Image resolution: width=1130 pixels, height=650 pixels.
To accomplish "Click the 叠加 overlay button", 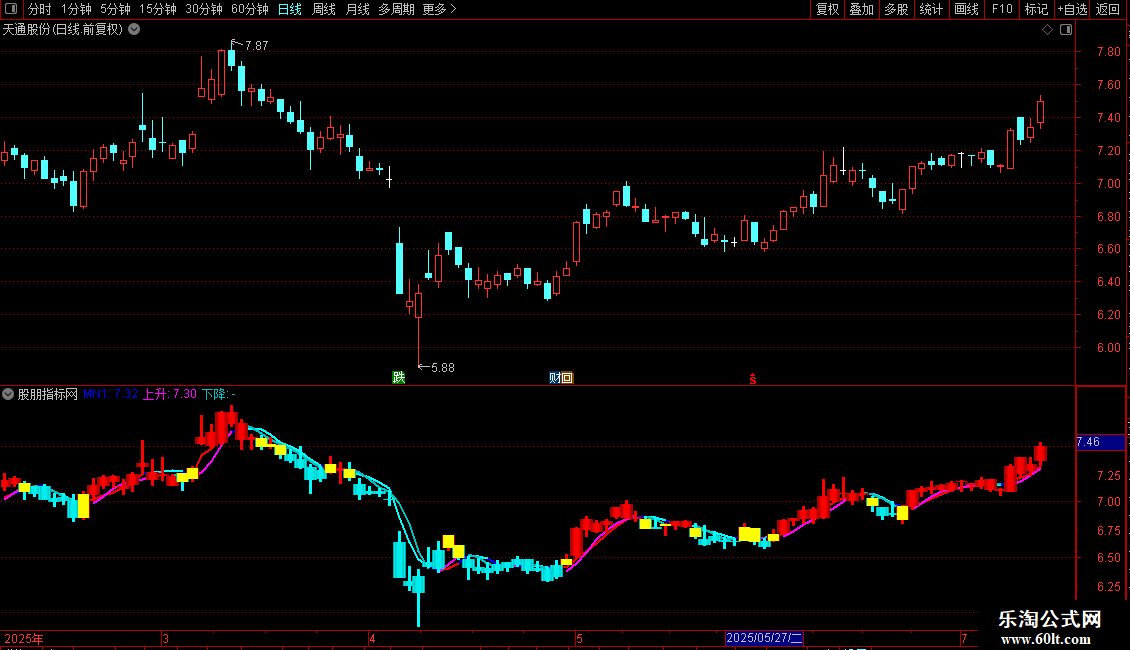I will click(x=861, y=9).
